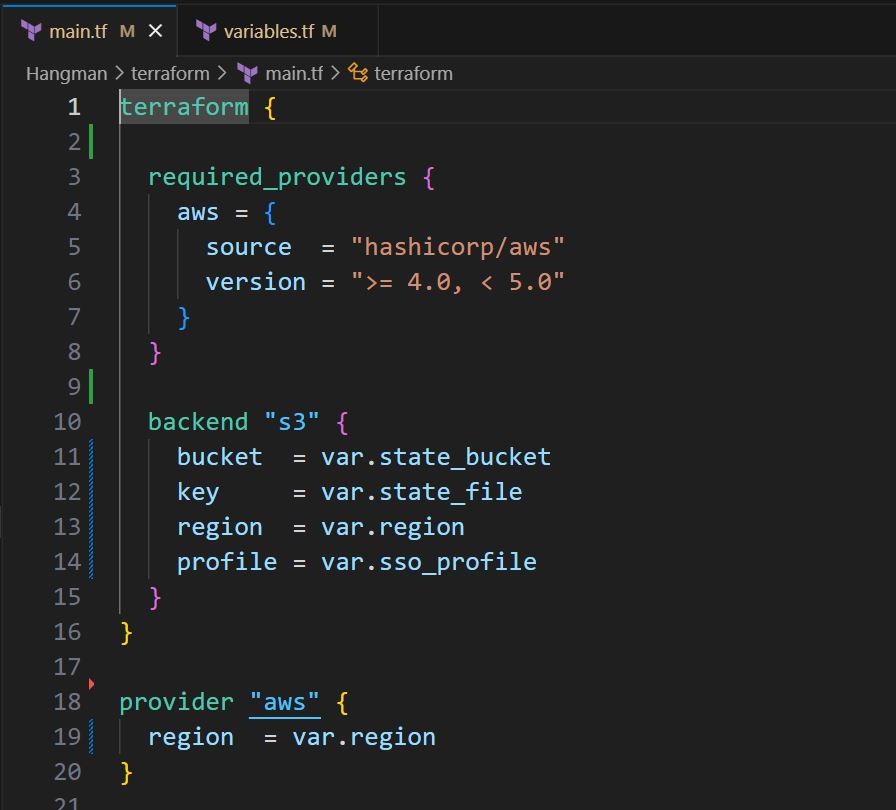Click "var.state_file" on line 12
The image size is (896, 810).
[x=422, y=492]
